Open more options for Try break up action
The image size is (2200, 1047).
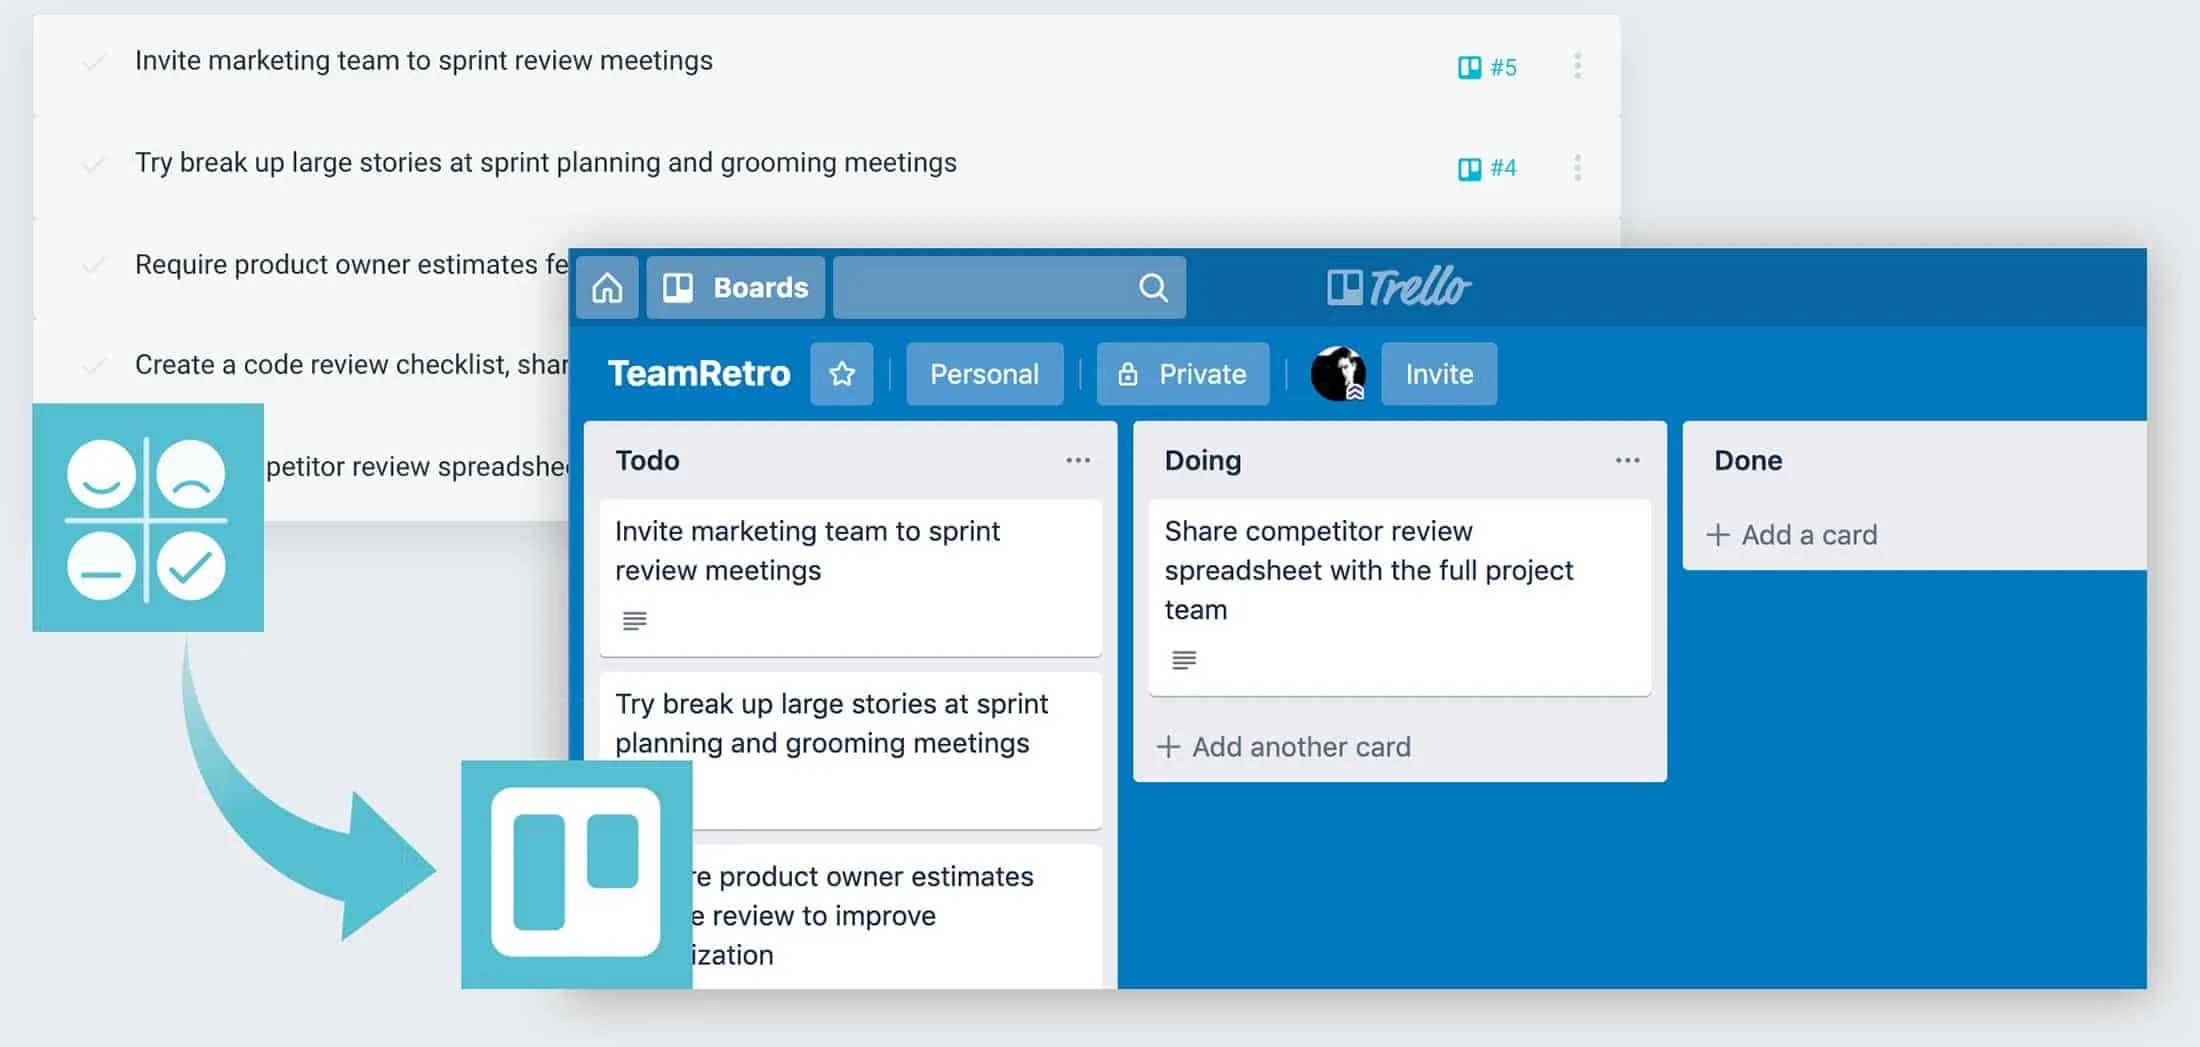1577,167
